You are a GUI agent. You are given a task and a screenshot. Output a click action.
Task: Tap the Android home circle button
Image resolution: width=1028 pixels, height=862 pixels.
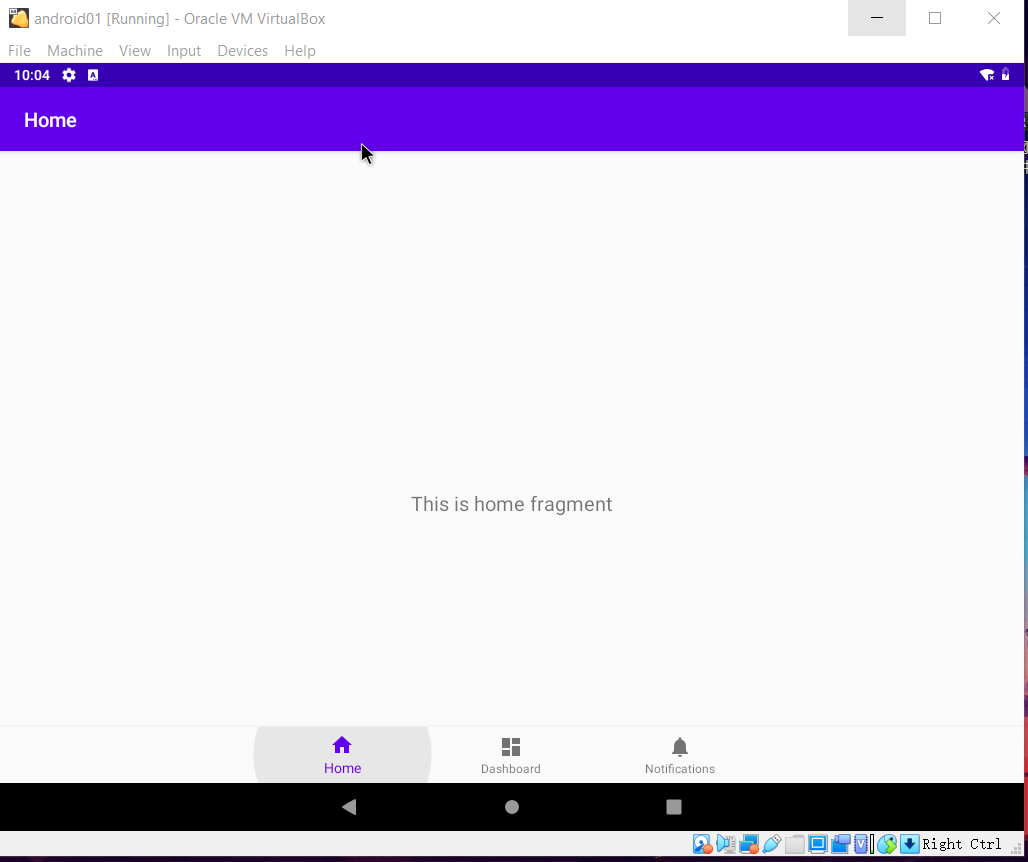512,807
